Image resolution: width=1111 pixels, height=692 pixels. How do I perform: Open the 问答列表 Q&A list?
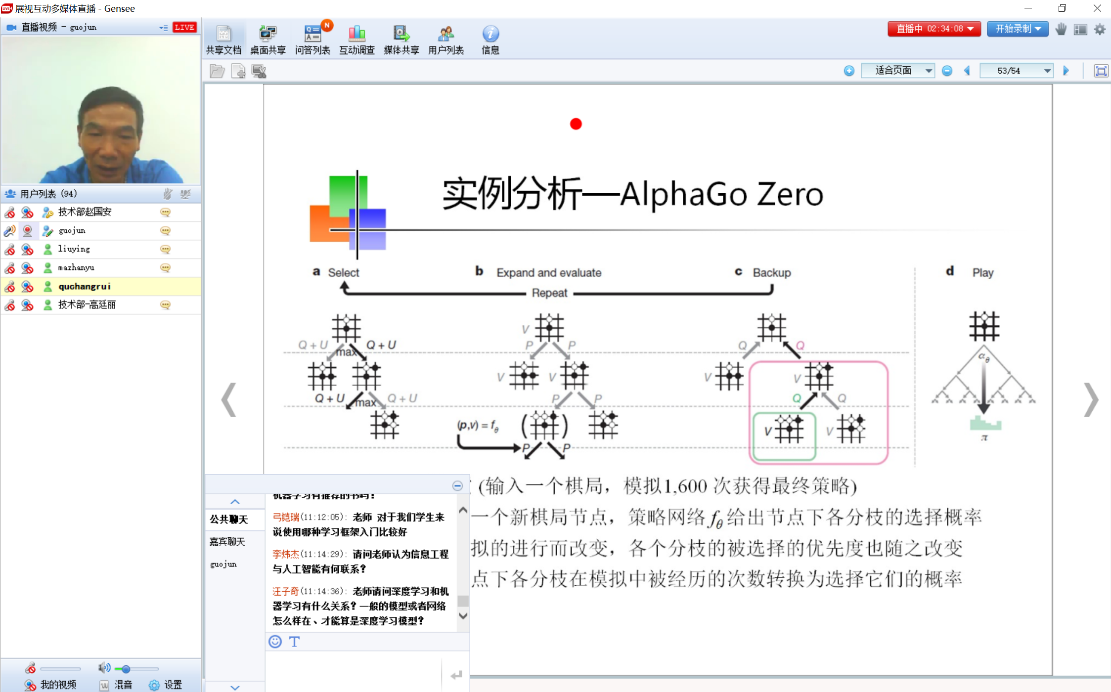[x=312, y=39]
